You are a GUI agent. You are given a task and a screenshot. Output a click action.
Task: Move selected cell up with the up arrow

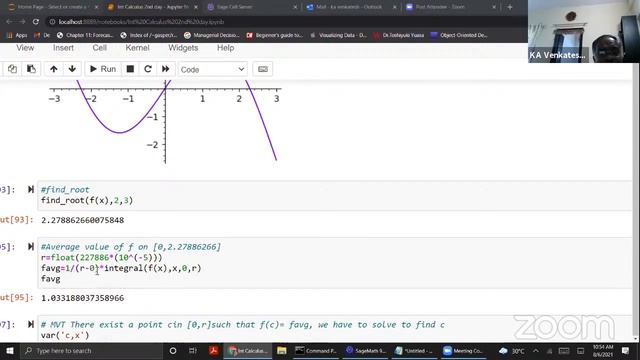[x=53, y=69]
